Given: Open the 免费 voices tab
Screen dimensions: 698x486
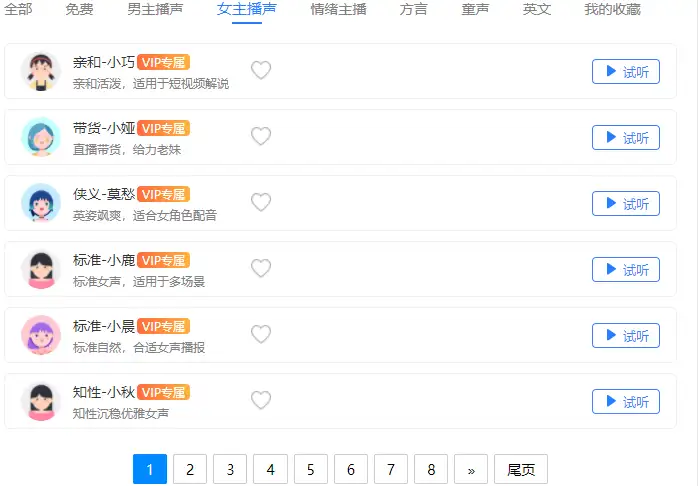Looking at the screenshot, I should (x=79, y=9).
